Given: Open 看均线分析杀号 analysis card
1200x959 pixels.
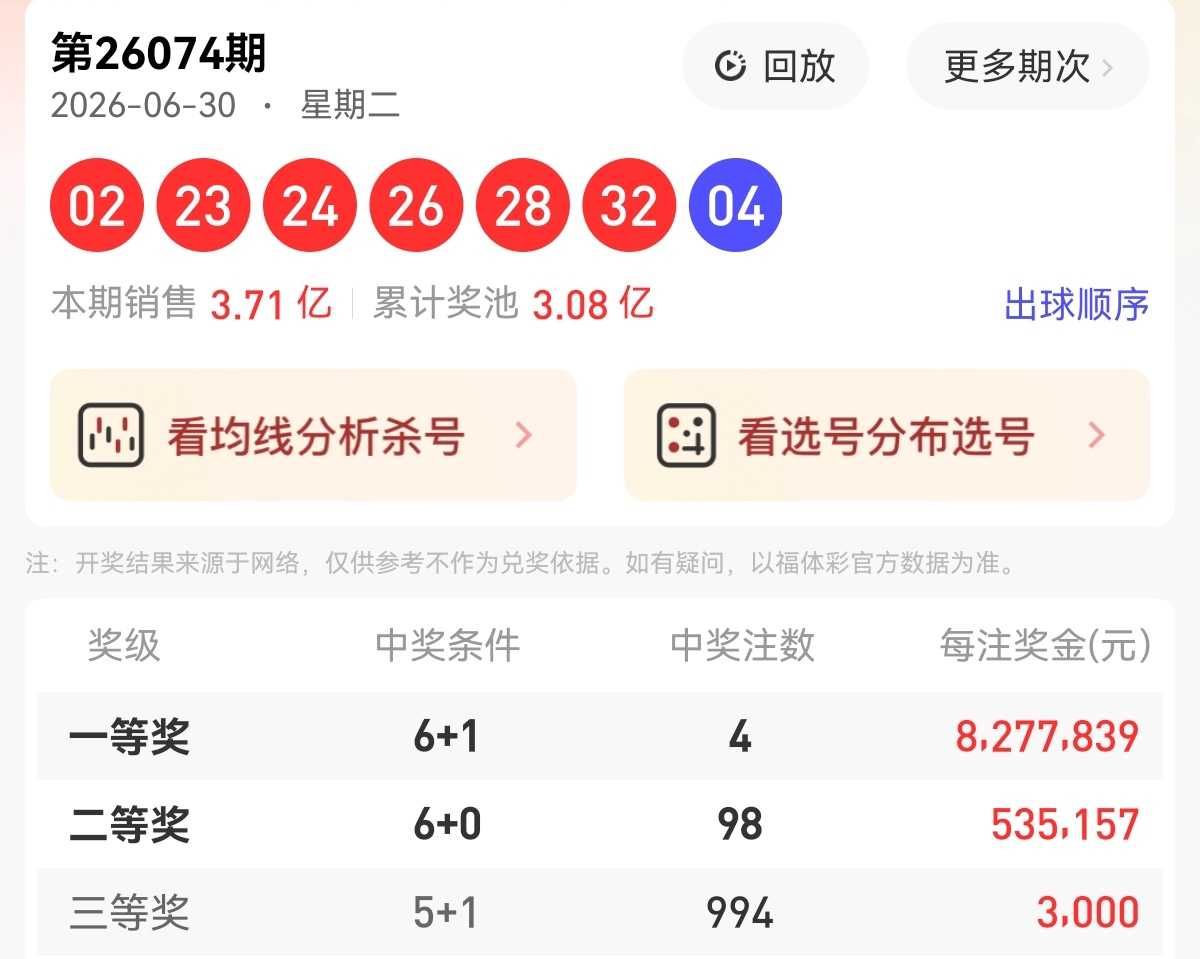Looking at the screenshot, I should (x=313, y=435).
